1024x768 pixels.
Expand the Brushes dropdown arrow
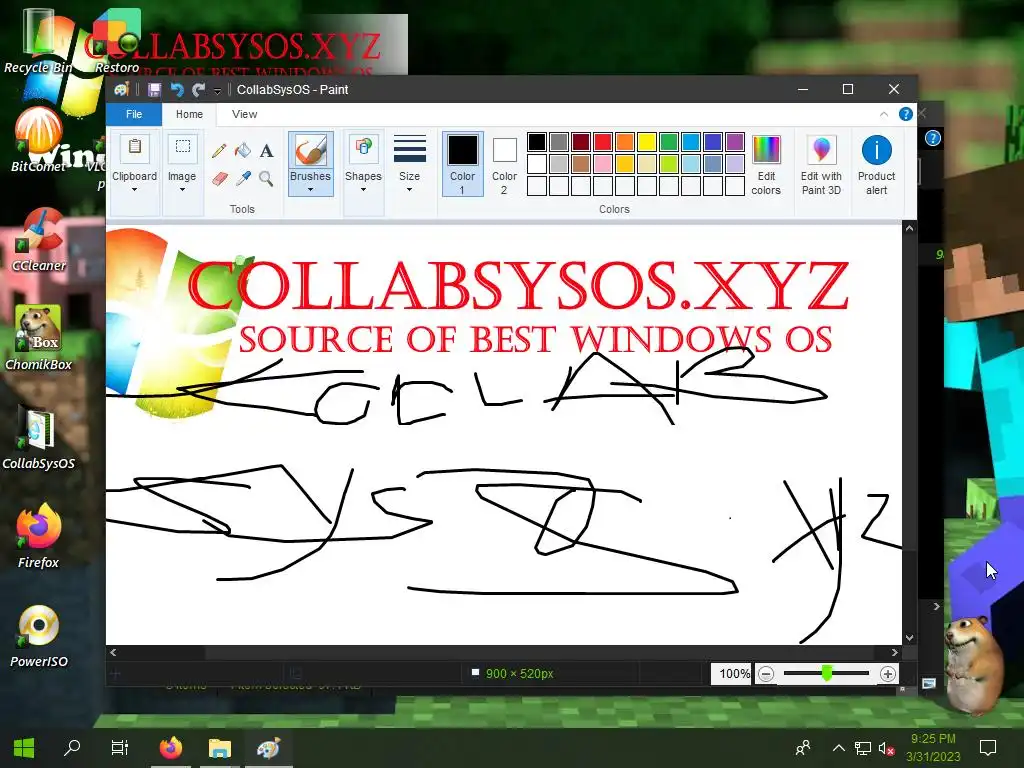pyautogui.click(x=310, y=190)
